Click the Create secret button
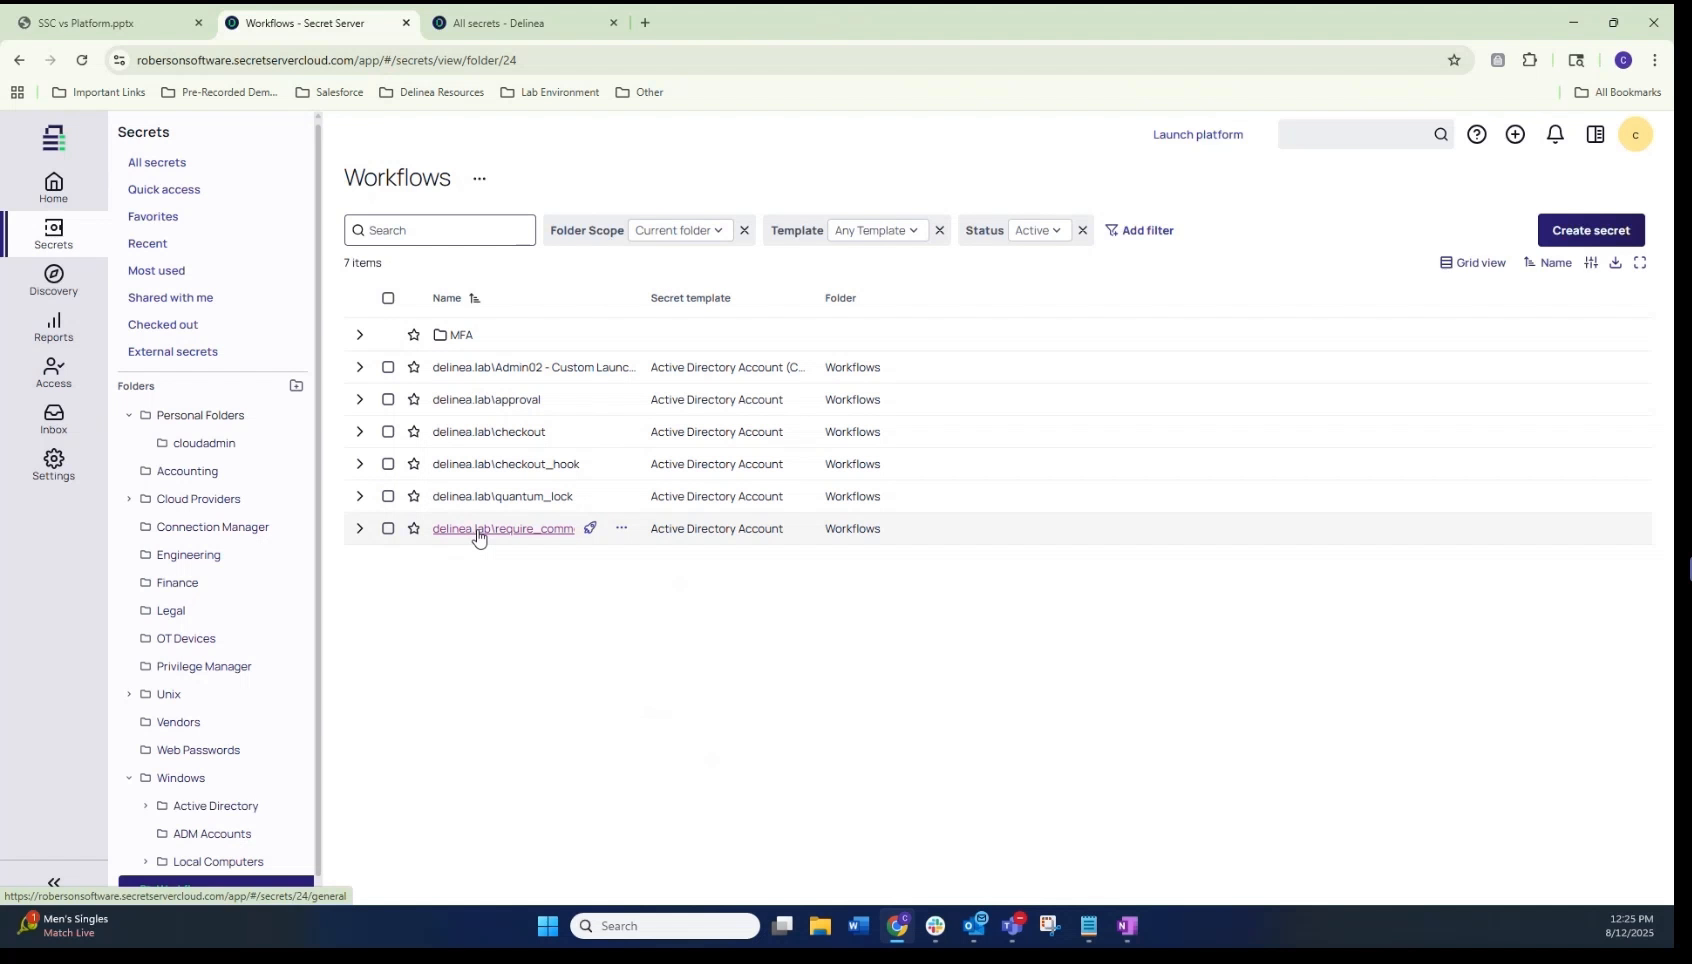The image size is (1692, 964). (1590, 230)
